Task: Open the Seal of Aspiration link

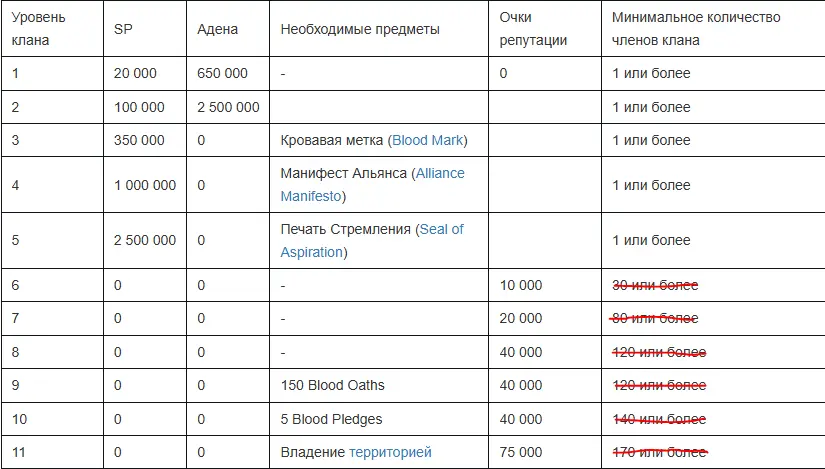Action: [x=440, y=229]
